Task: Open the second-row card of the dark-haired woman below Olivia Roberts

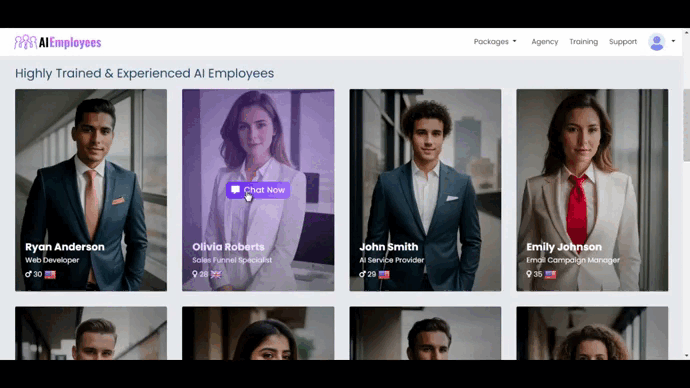Action: (x=258, y=333)
